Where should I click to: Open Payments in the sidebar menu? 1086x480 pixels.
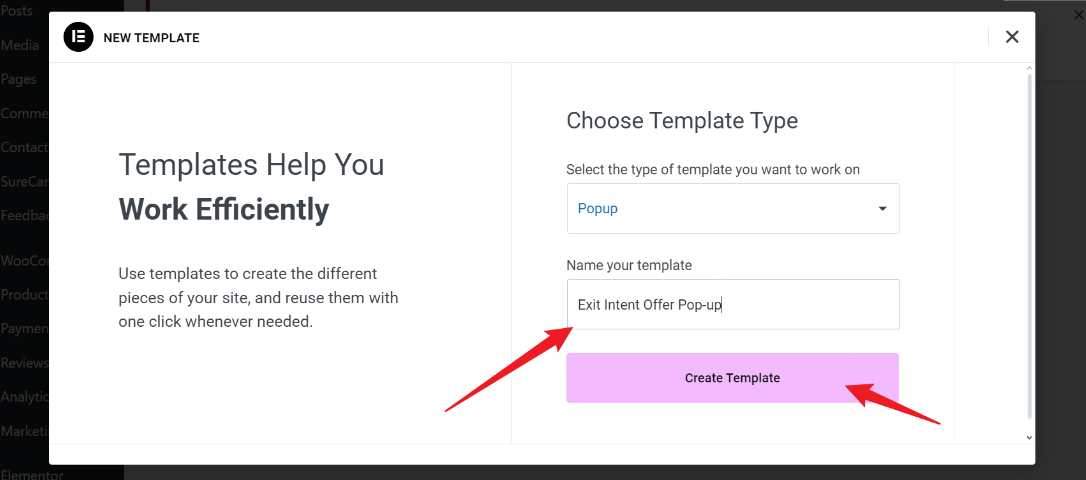click(x=24, y=329)
